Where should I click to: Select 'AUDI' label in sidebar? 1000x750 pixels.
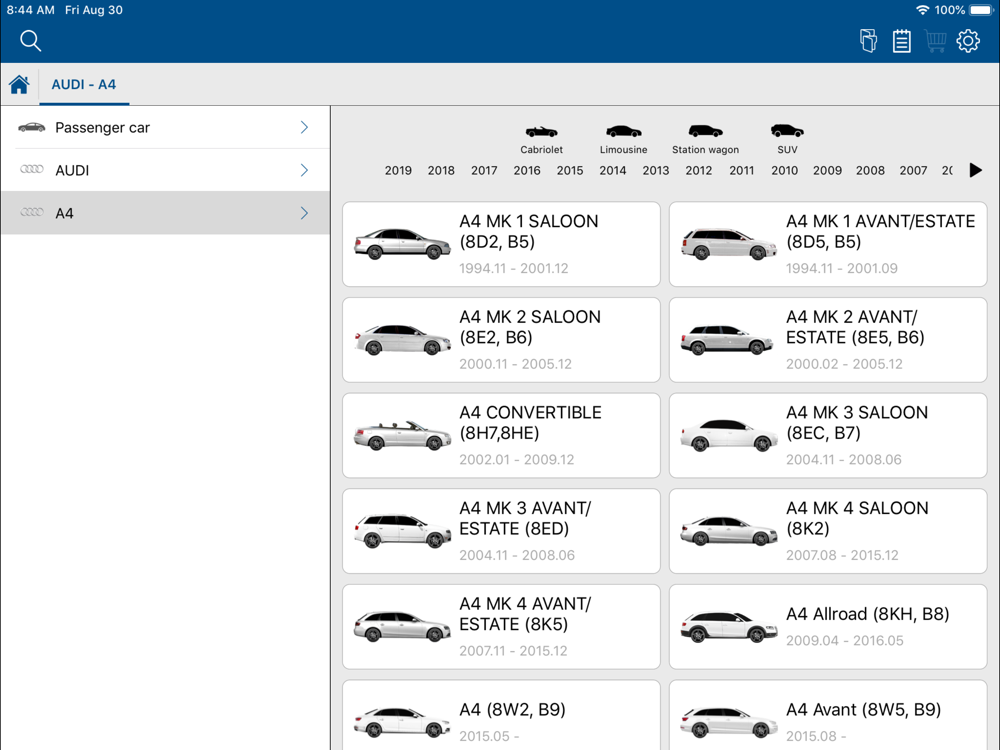click(72, 170)
